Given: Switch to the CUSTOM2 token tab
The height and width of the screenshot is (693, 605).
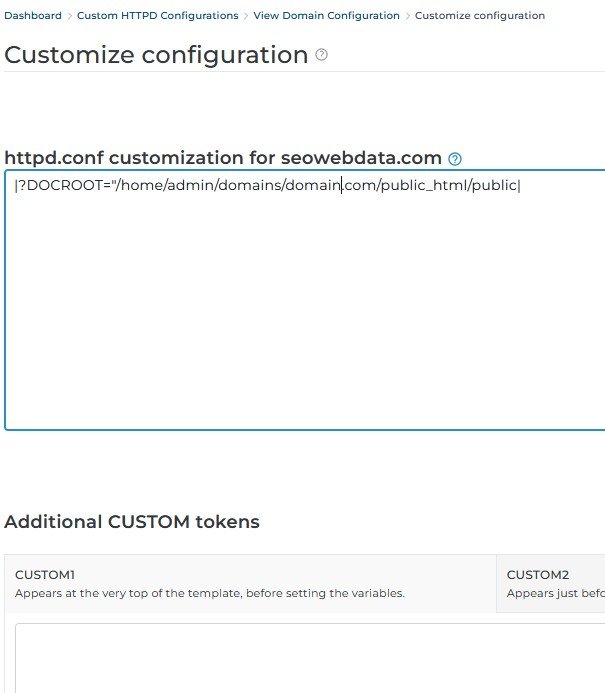Looking at the screenshot, I should (x=551, y=583).
